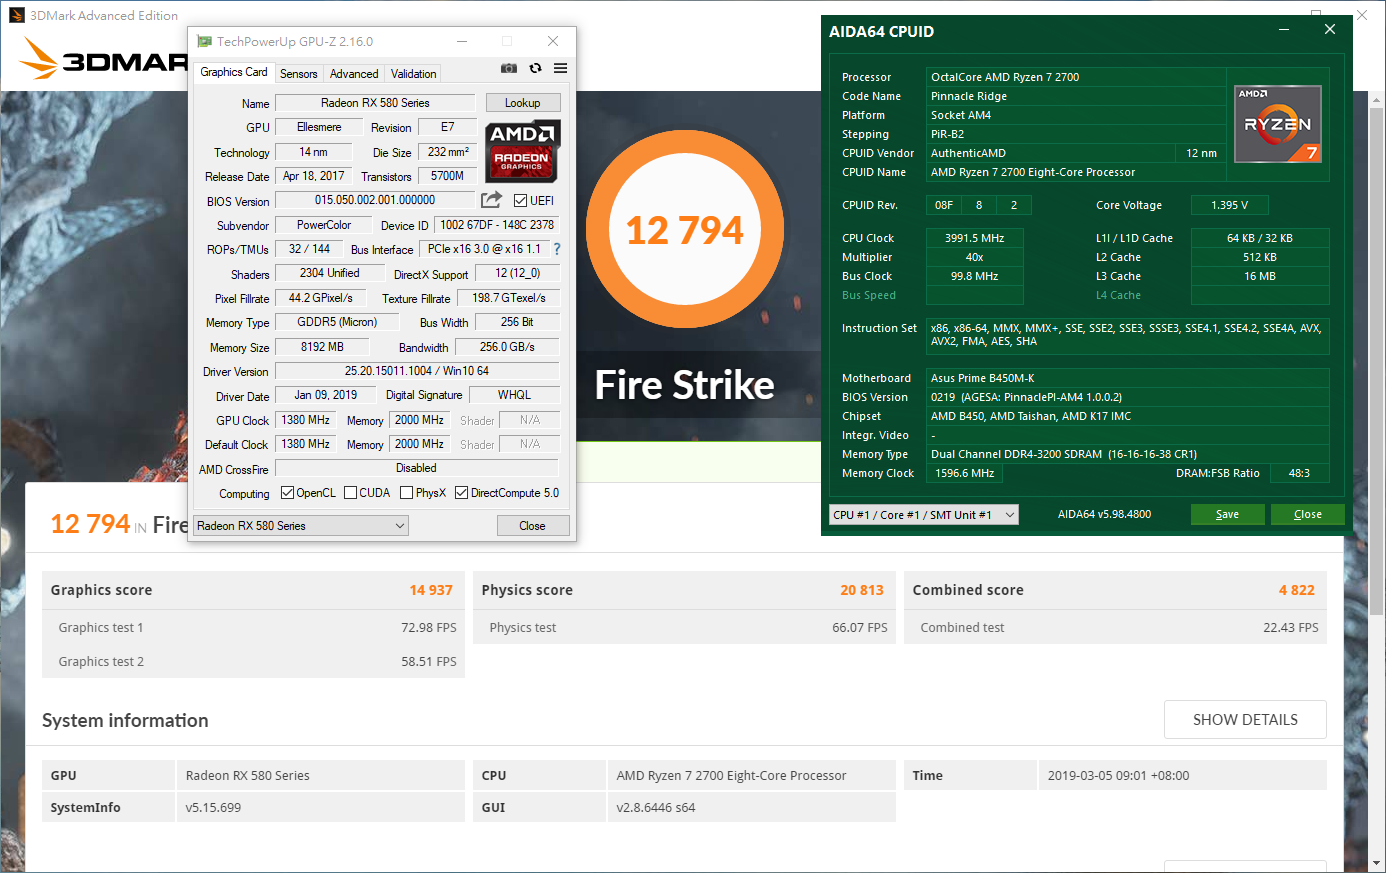Image resolution: width=1386 pixels, height=873 pixels.
Task: Click the GPU Clock 1380 MHz field
Action: pyautogui.click(x=305, y=420)
